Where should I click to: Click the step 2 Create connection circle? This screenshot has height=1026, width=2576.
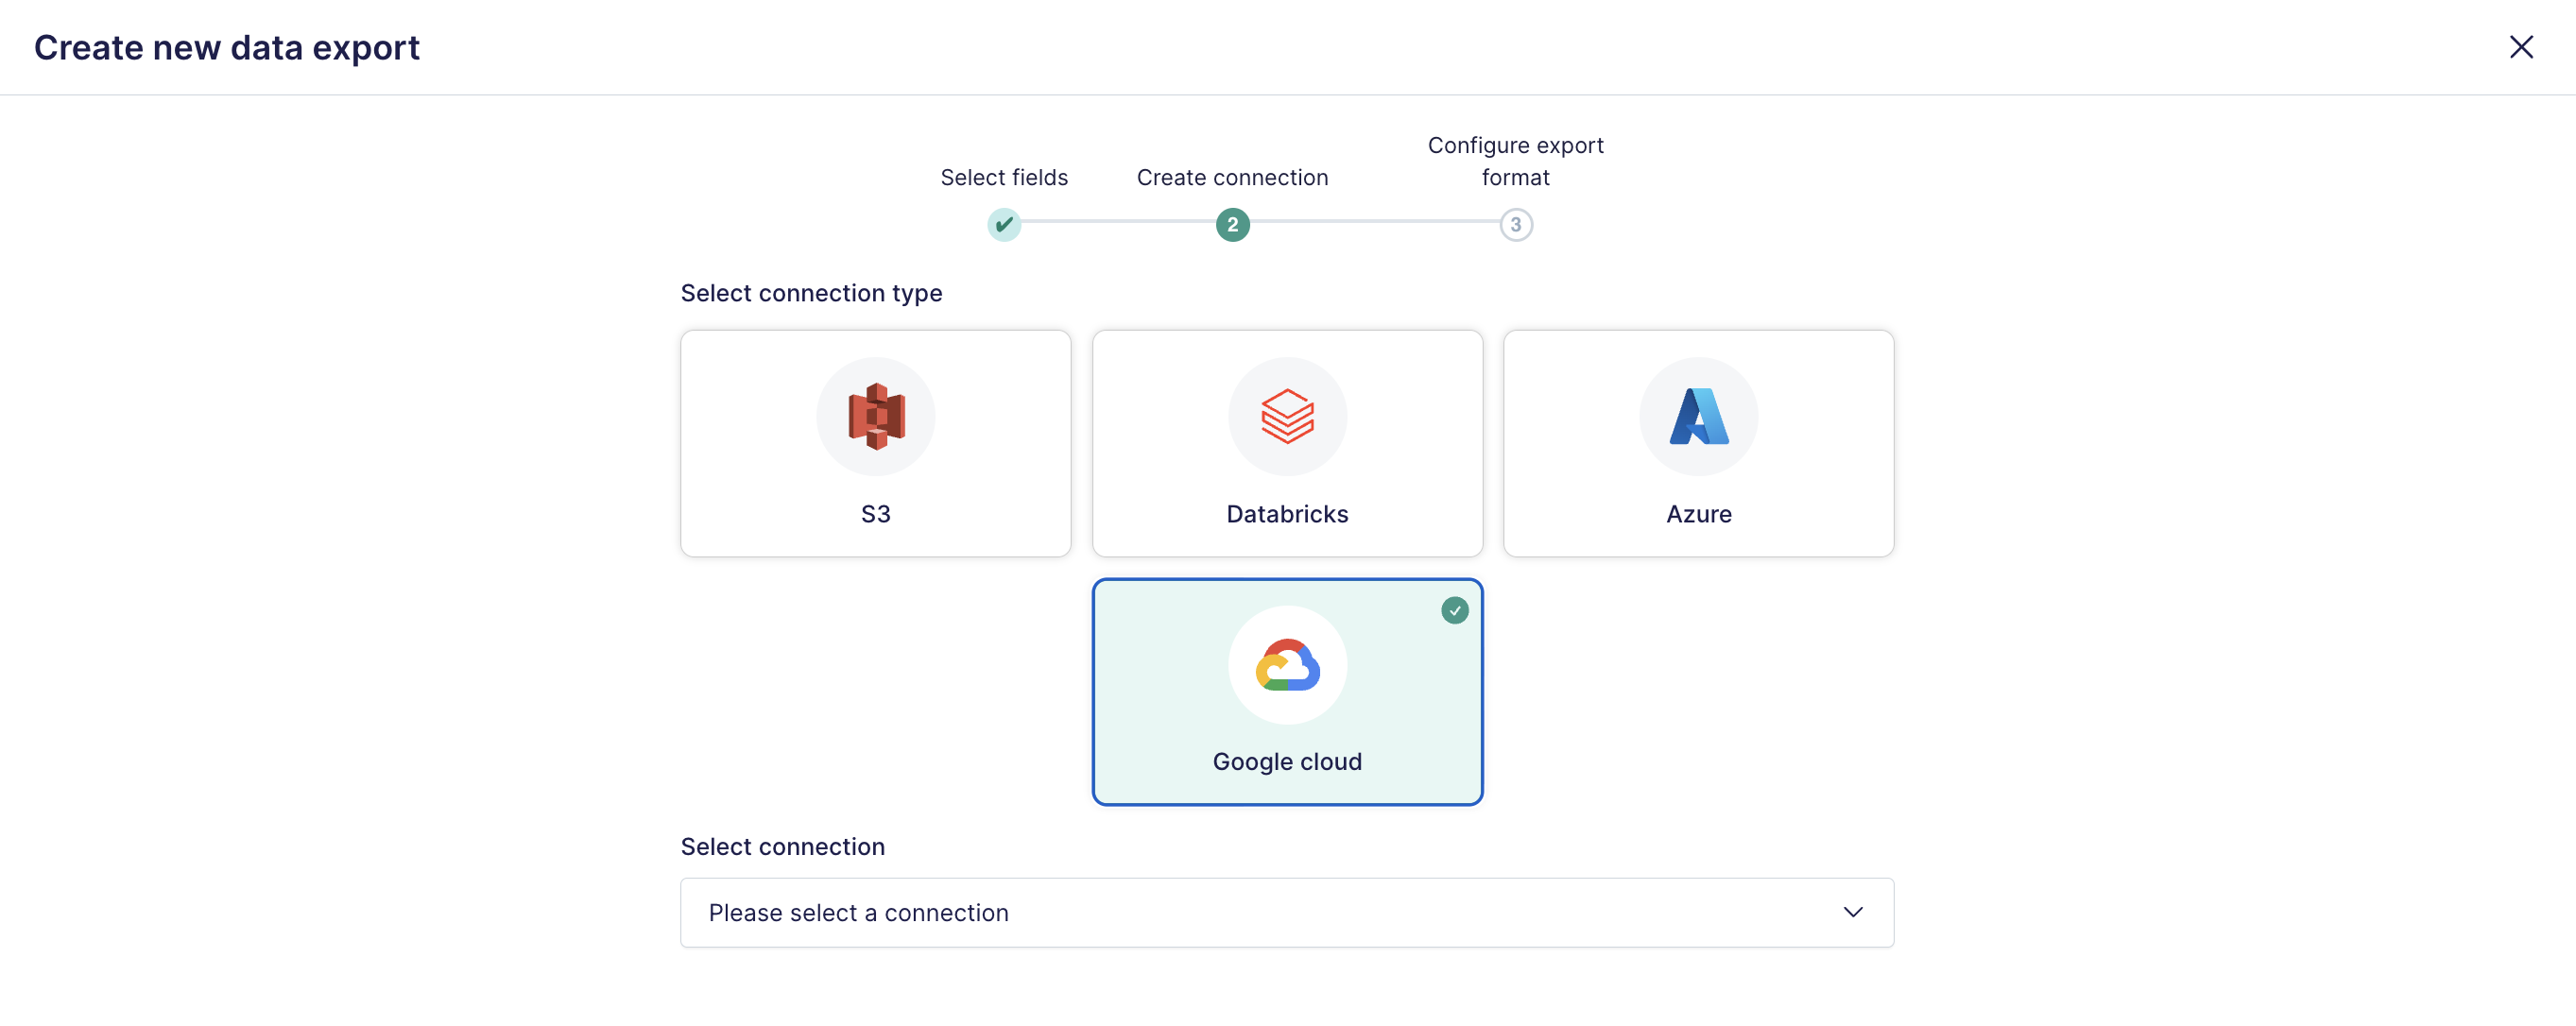tap(1232, 224)
